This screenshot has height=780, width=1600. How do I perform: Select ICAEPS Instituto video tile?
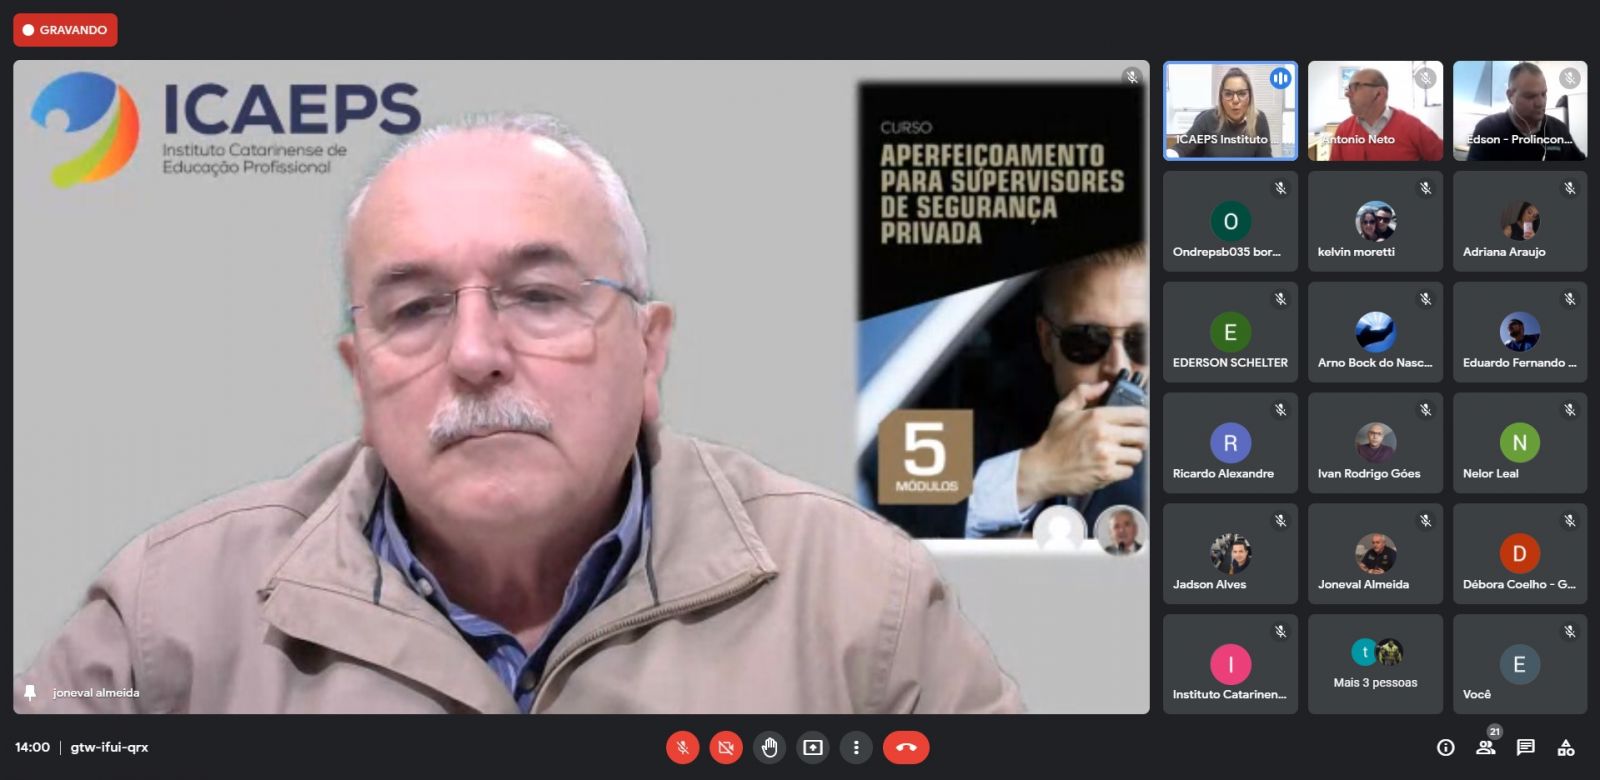coord(1230,111)
